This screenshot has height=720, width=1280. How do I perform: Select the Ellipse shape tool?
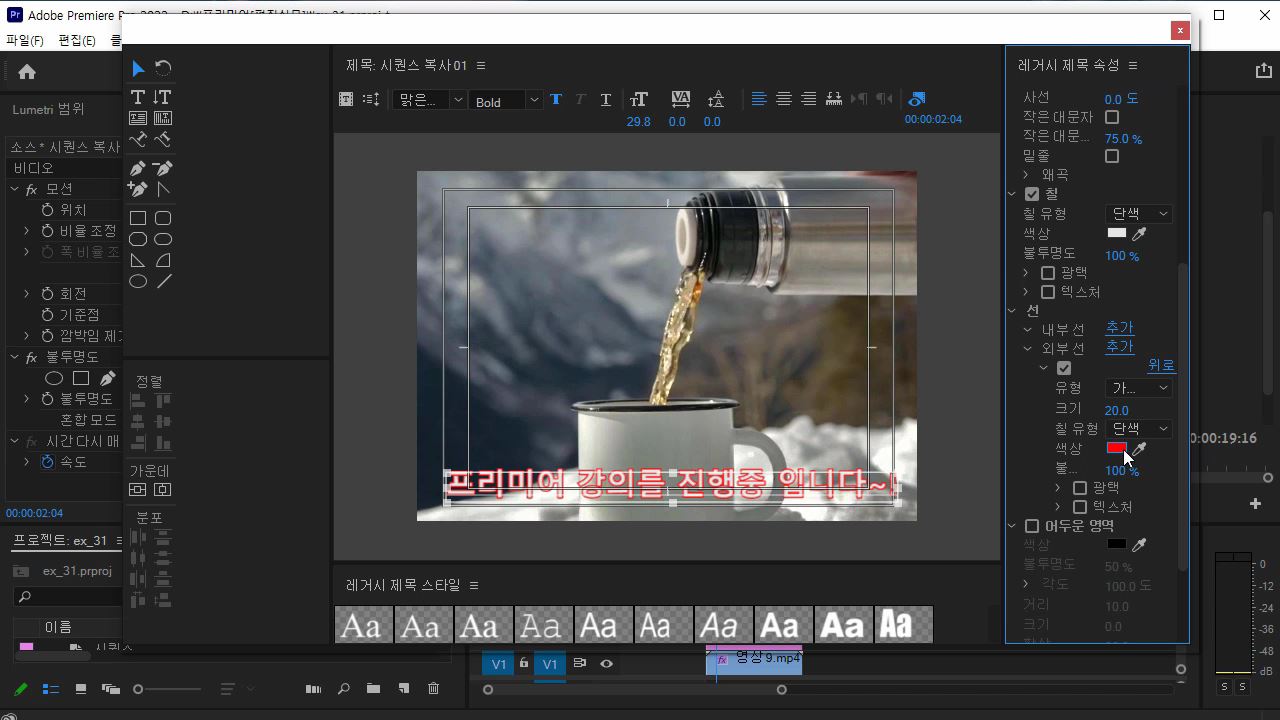point(138,281)
